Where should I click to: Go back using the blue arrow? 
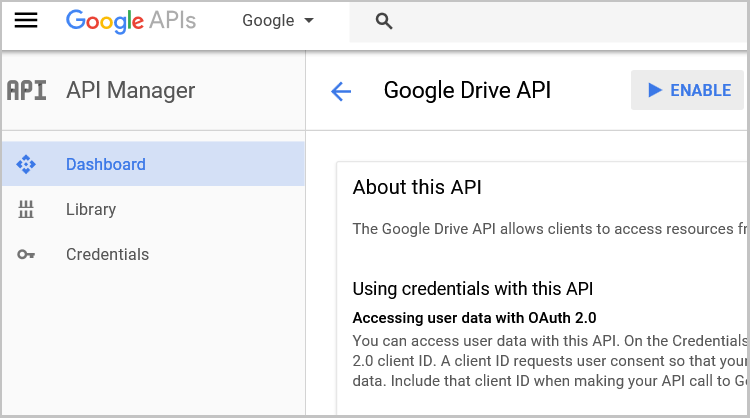(x=341, y=91)
